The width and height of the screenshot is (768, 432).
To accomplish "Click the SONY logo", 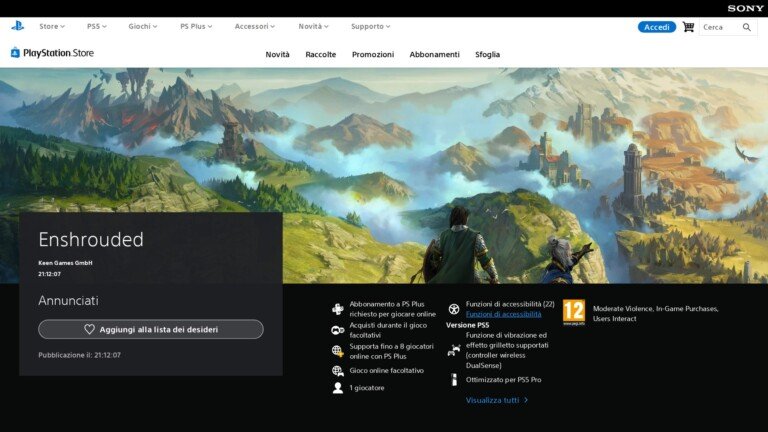I will pyautogui.click(x=745, y=8).
